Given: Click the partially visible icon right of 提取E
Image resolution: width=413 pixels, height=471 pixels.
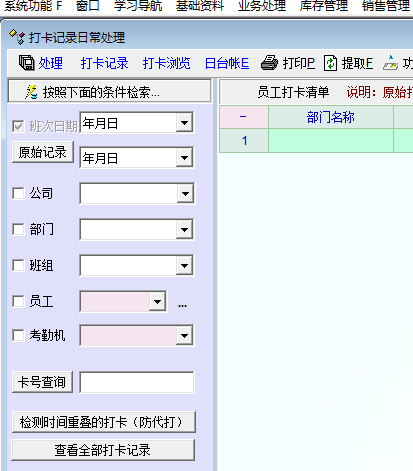Looking at the screenshot, I should [390, 63].
